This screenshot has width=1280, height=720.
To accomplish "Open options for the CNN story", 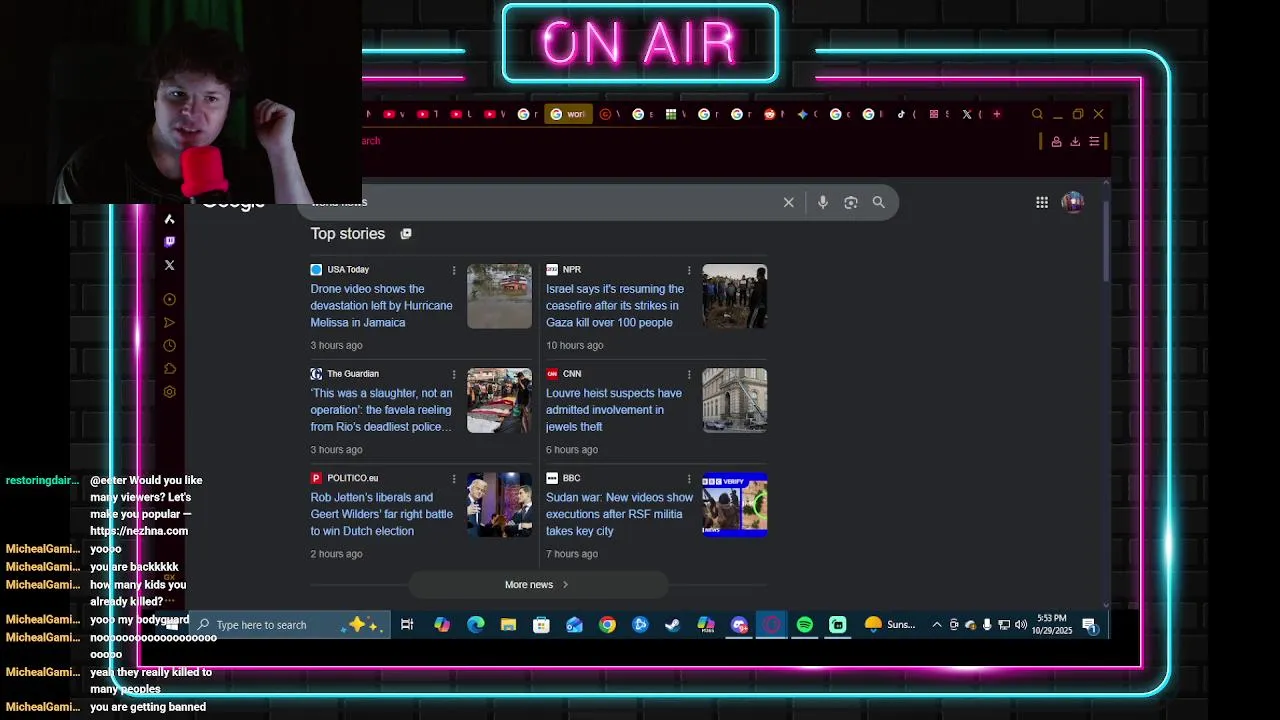I will (x=689, y=374).
